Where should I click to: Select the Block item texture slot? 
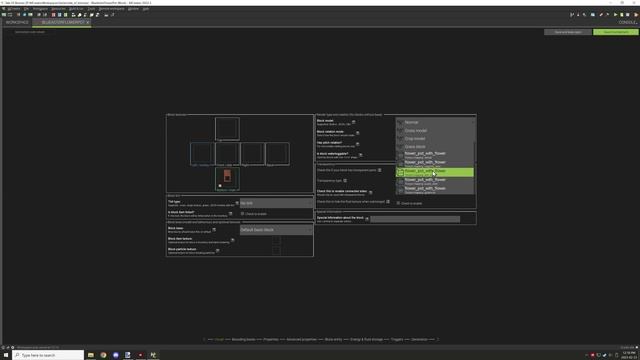(276, 240)
